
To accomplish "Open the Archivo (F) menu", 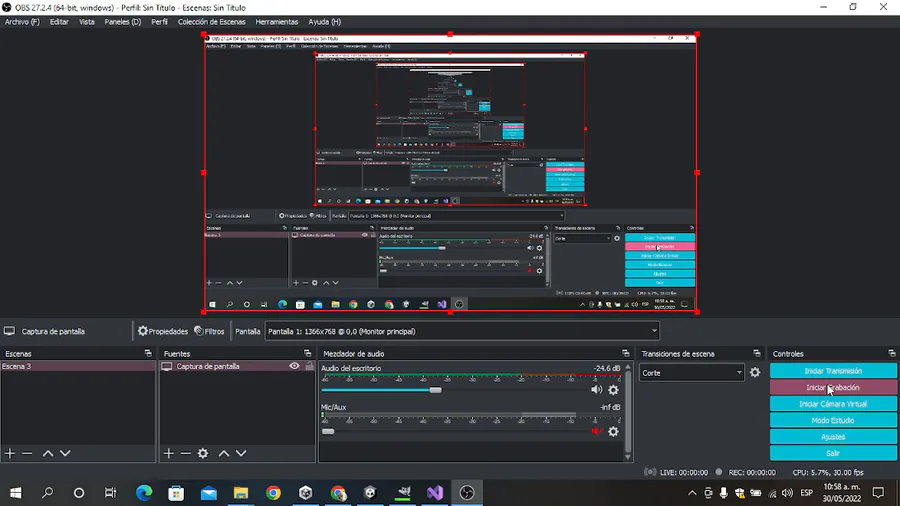I will (22, 22).
